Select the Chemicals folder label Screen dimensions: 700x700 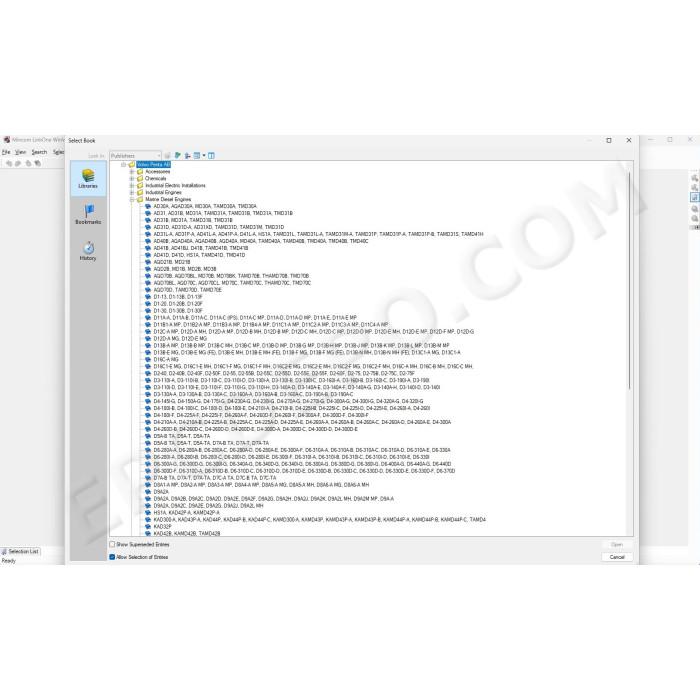pyautogui.click(x=155, y=179)
